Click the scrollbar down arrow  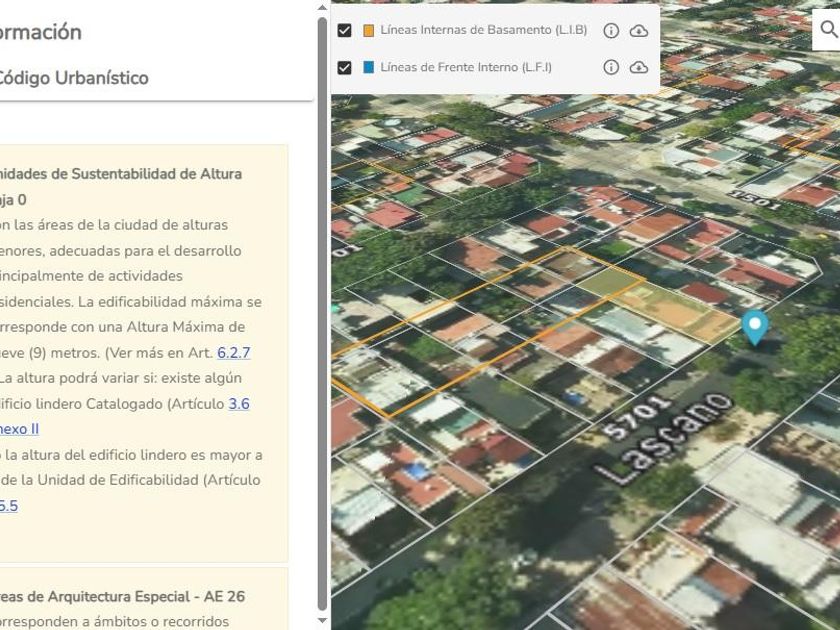[x=322, y=621]
